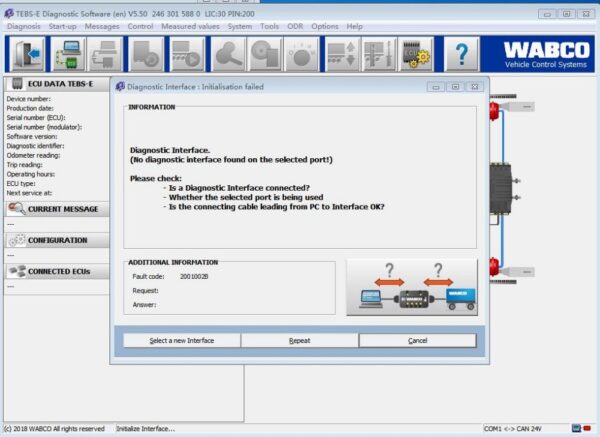Collapse the ECU DATA TEBS-E section header
This screenshot has height=437, width=600.
pos(57,84)
